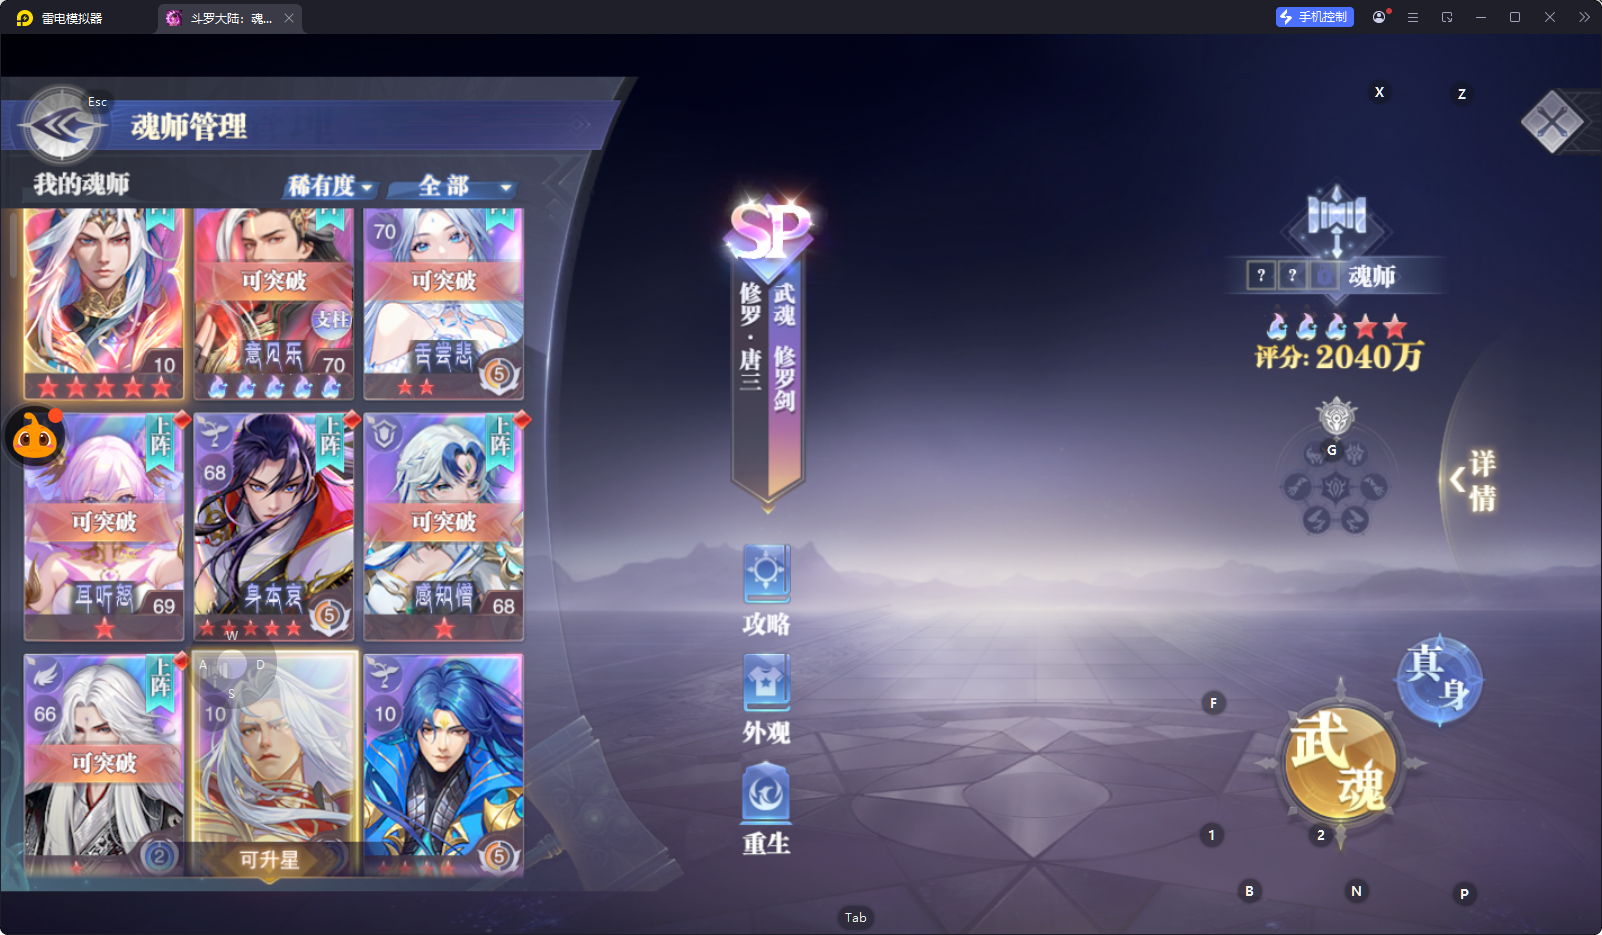The image size is (1602, 935).
Task: Click the emulator window resize icon beside the menu
Action: coord(1447,17)
